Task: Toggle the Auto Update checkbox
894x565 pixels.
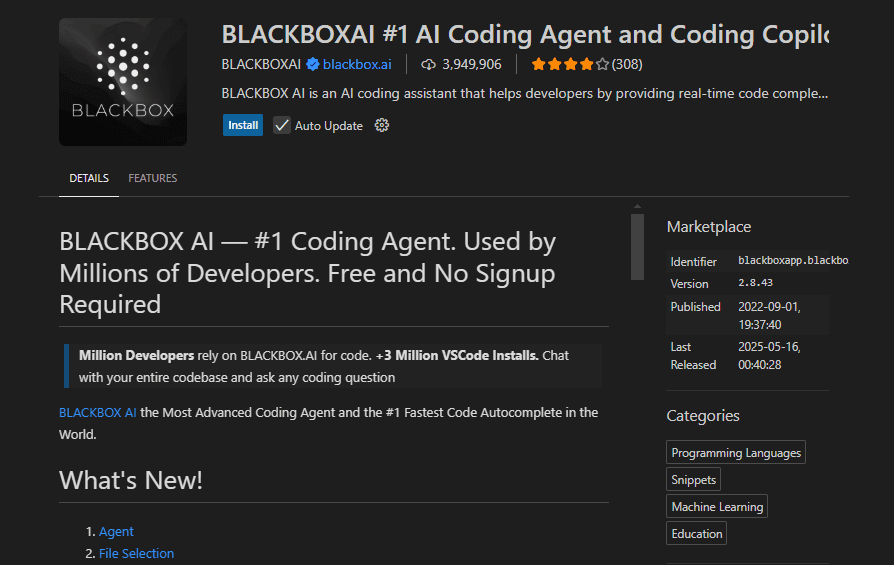Action: coord(282,125)
